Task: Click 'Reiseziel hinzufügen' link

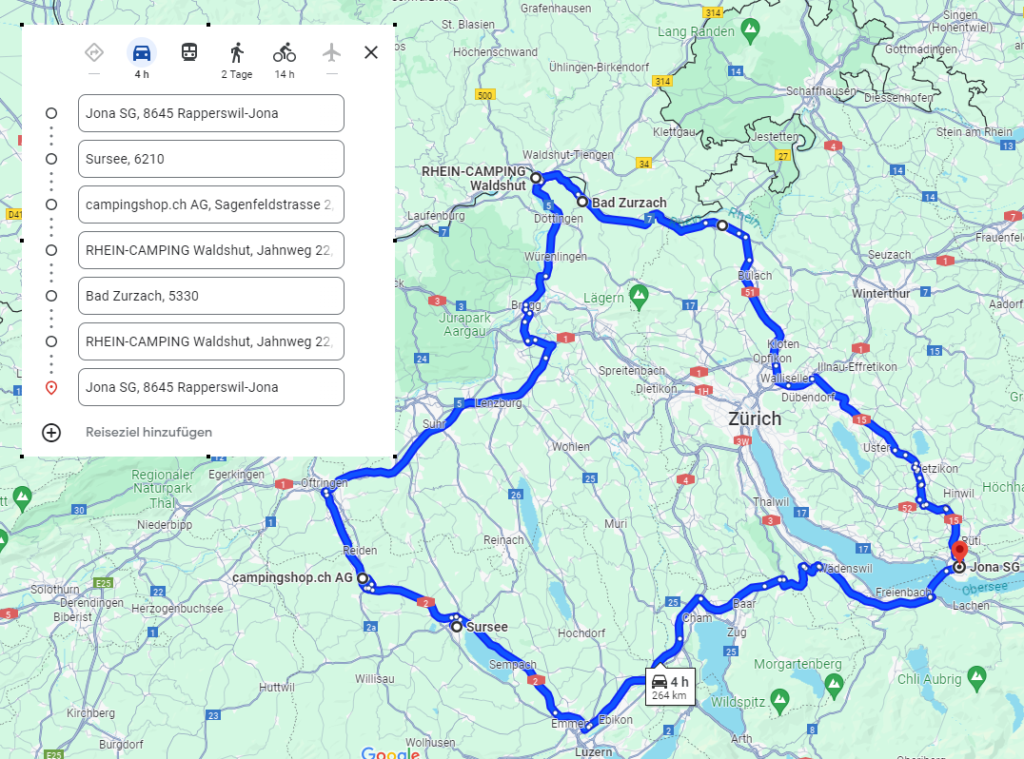Action: (x=149, y=432)
